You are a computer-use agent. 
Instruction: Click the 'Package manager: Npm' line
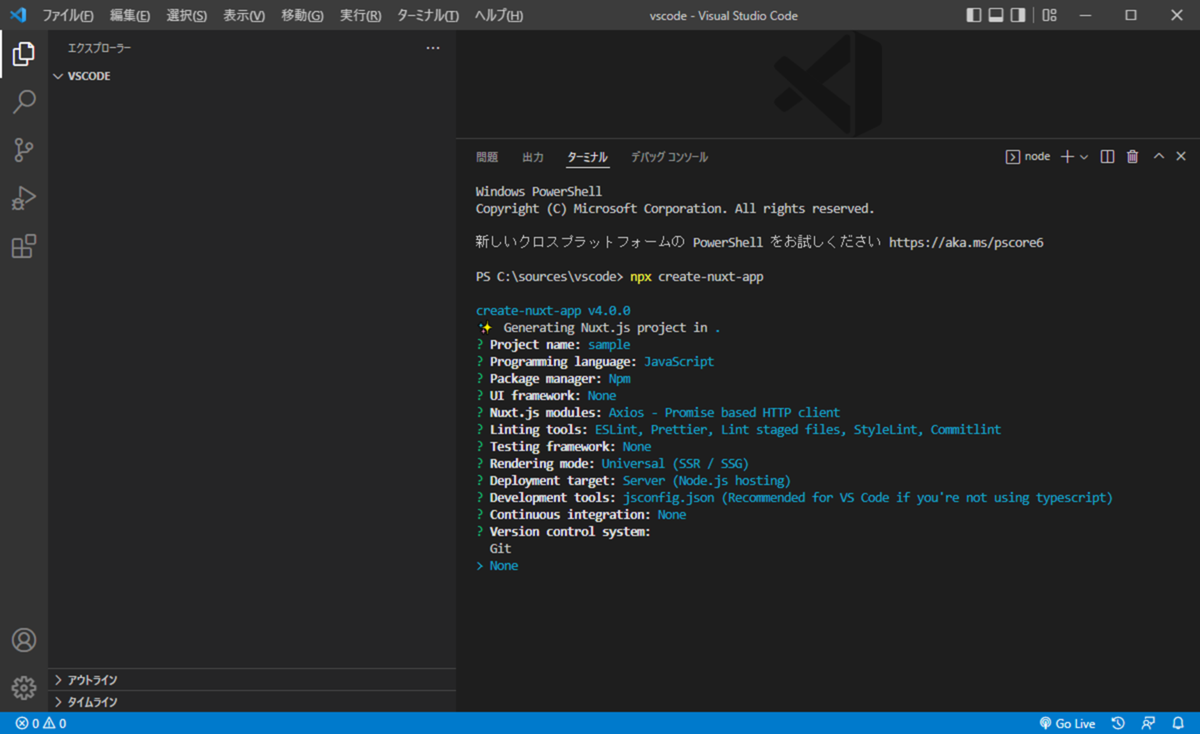(553, 379)
